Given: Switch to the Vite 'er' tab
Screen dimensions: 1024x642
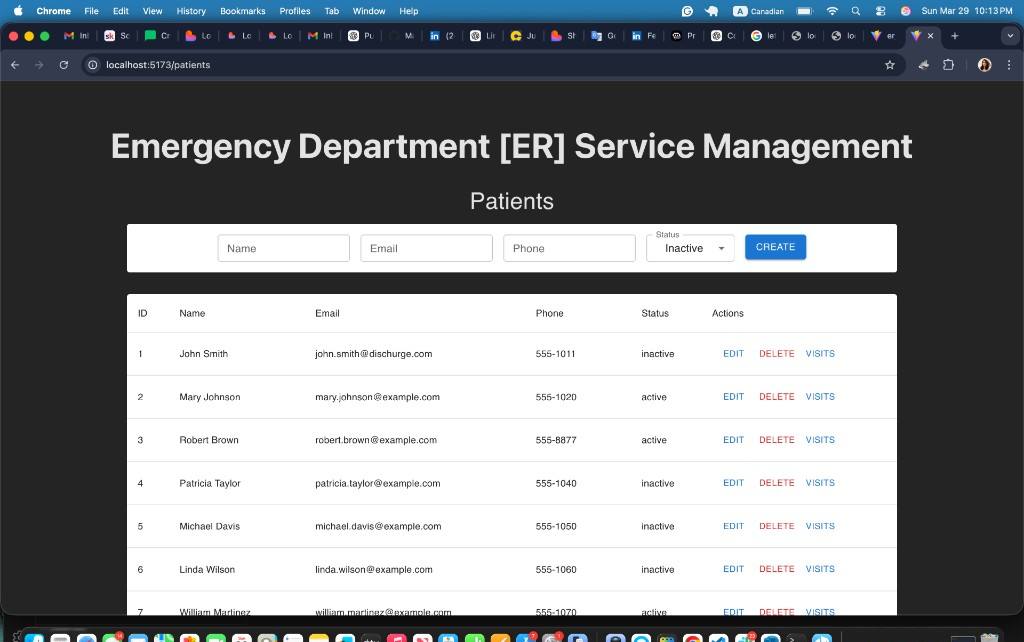Looking at the screenshot, I should [884, 36].
